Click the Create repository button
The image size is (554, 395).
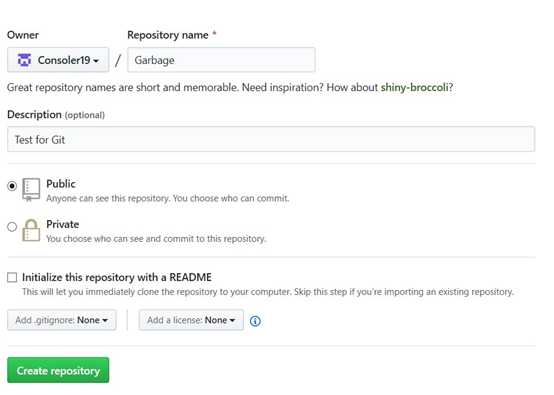(58, 370)
